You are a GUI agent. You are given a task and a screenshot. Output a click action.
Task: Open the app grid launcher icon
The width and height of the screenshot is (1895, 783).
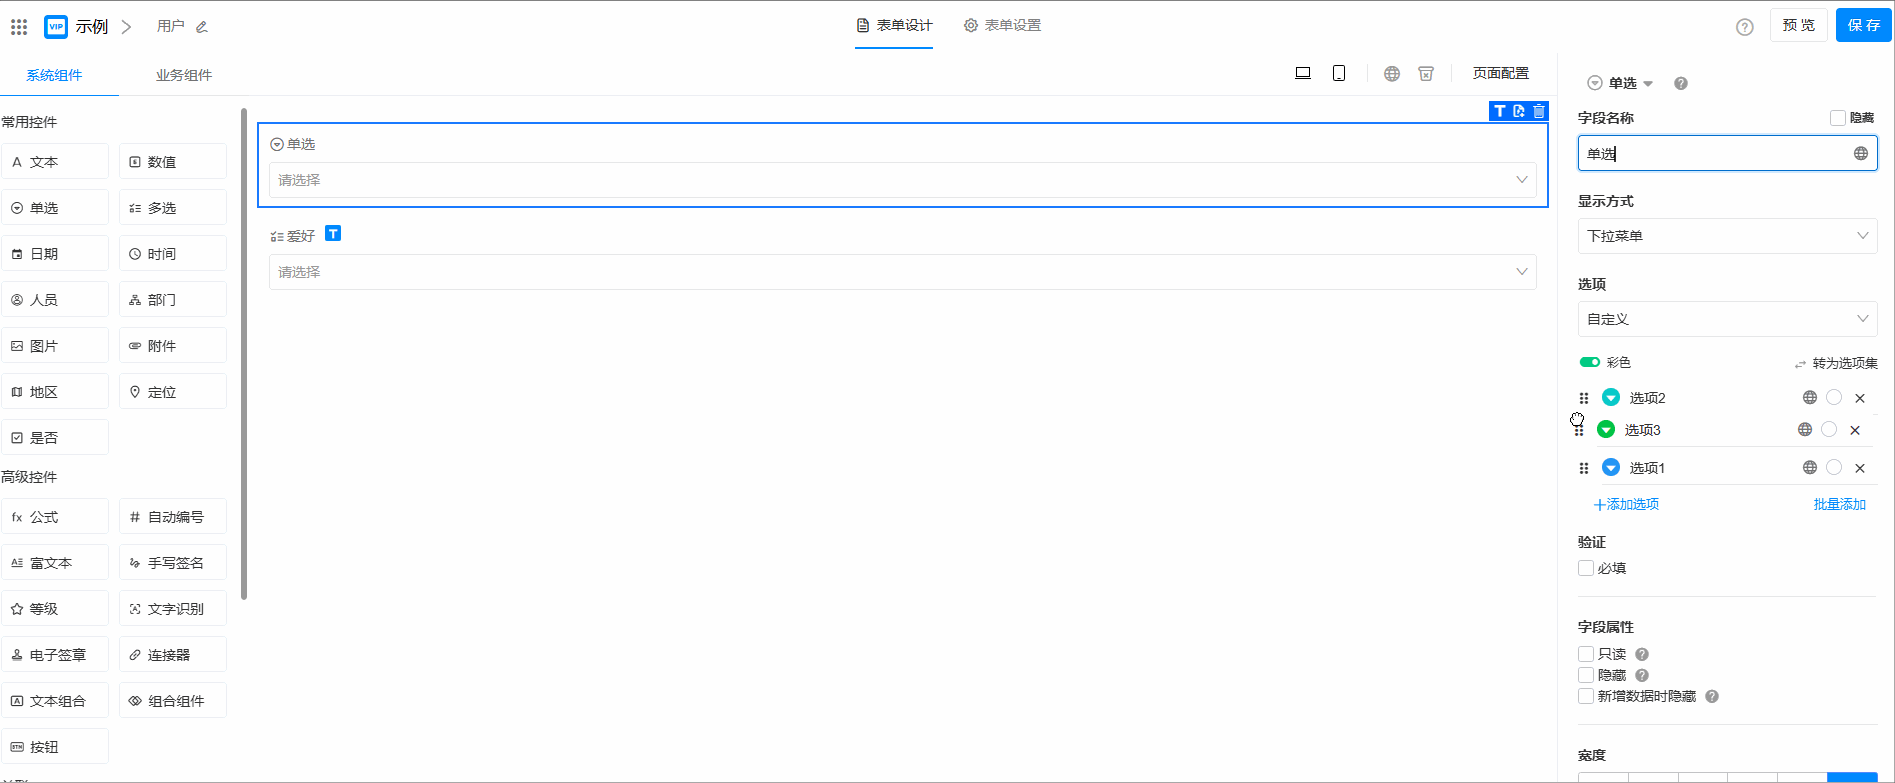[19, 27]
